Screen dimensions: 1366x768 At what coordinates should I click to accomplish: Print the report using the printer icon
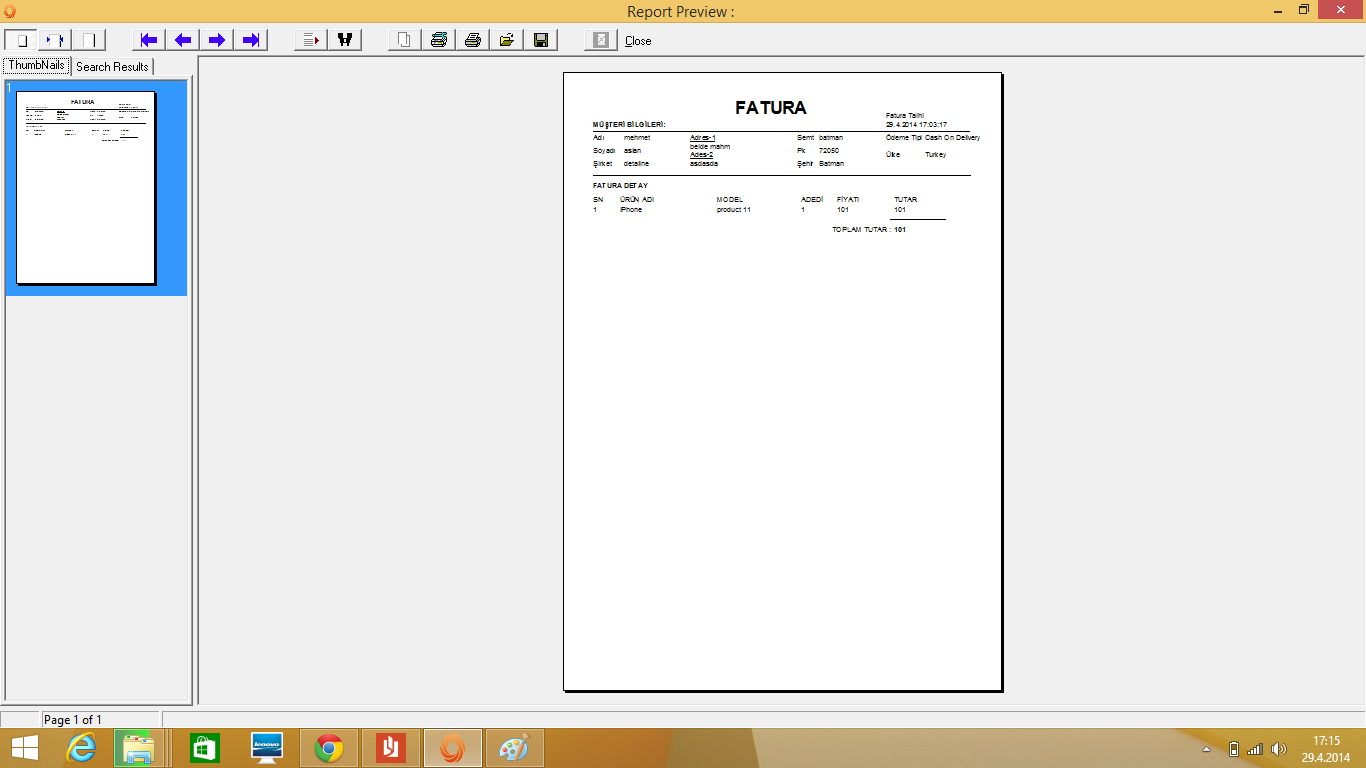(x=473, y=40)
